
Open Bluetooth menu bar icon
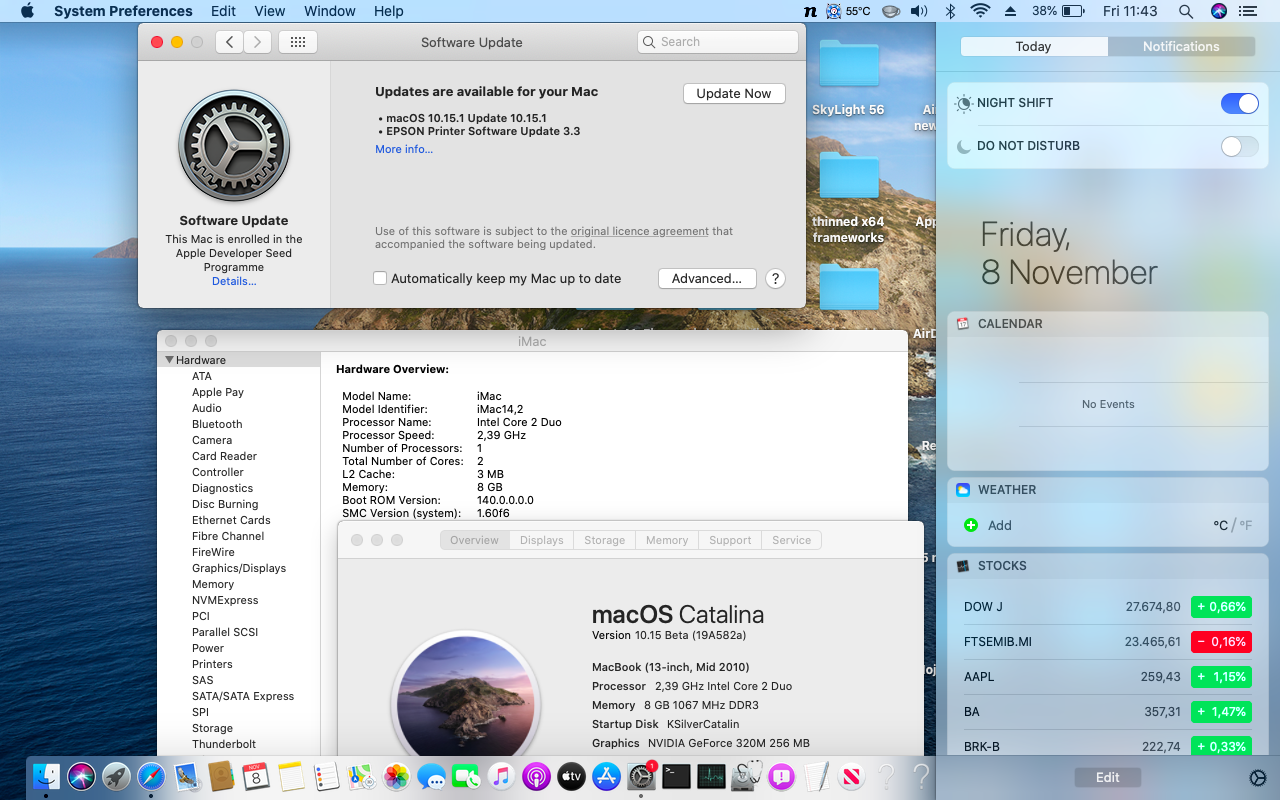coord(951,11)
